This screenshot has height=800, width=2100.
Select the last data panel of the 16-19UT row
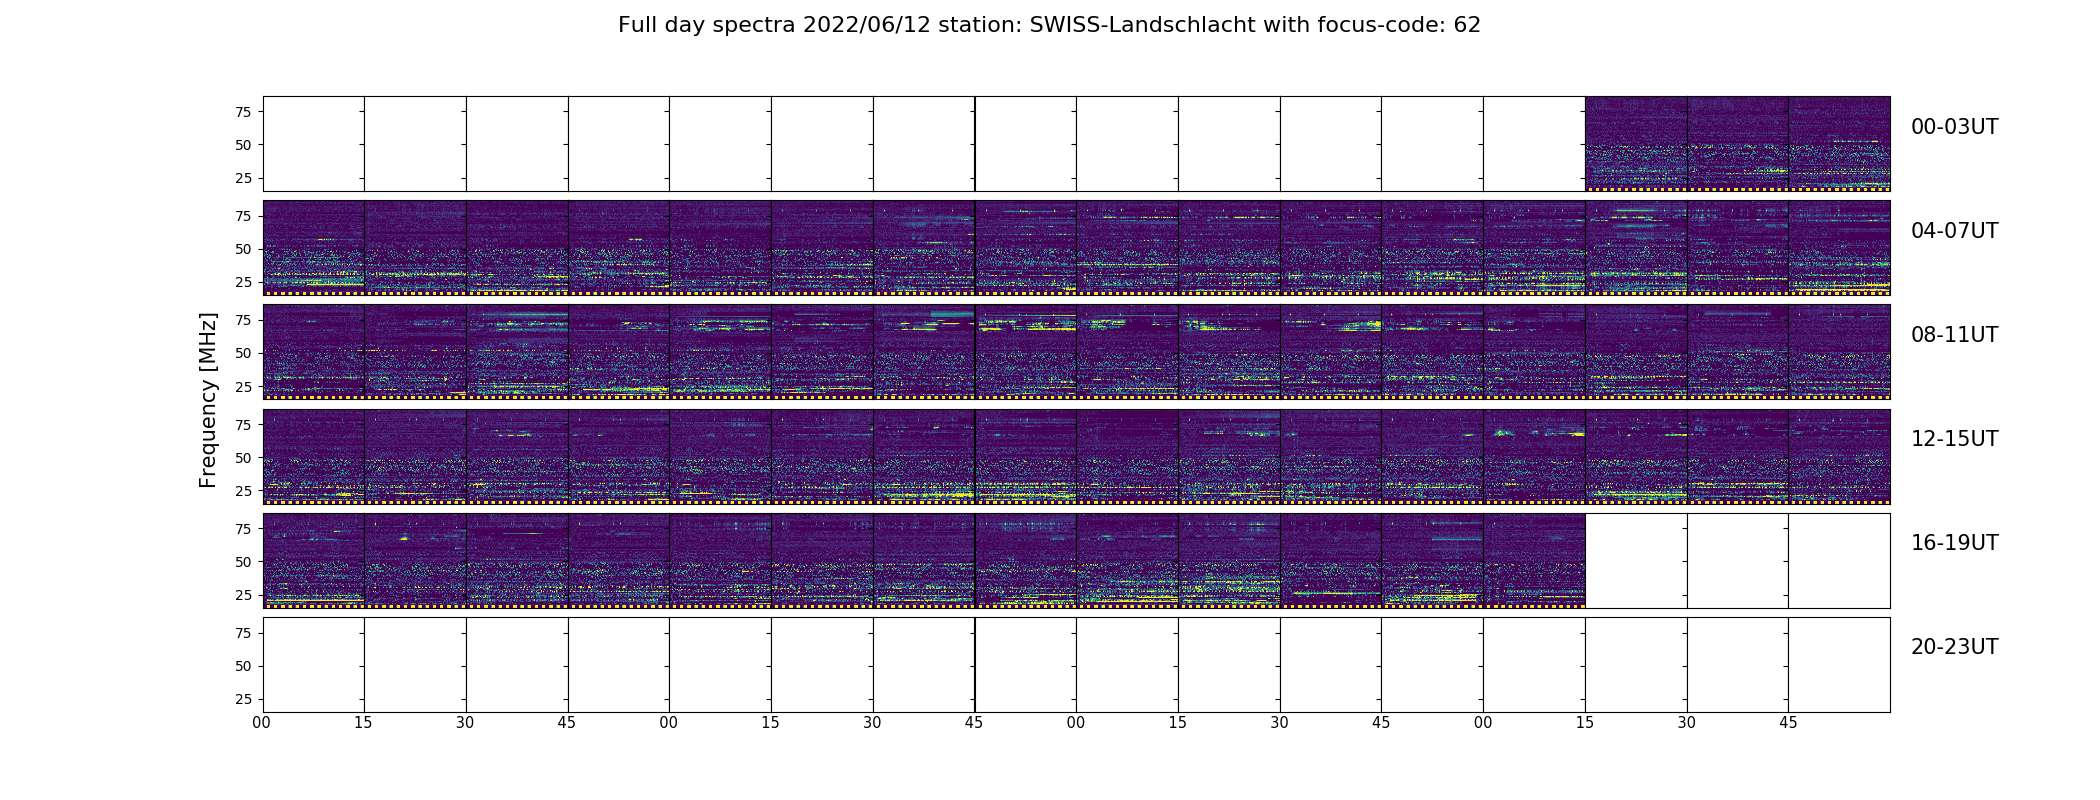point(1534,560)
